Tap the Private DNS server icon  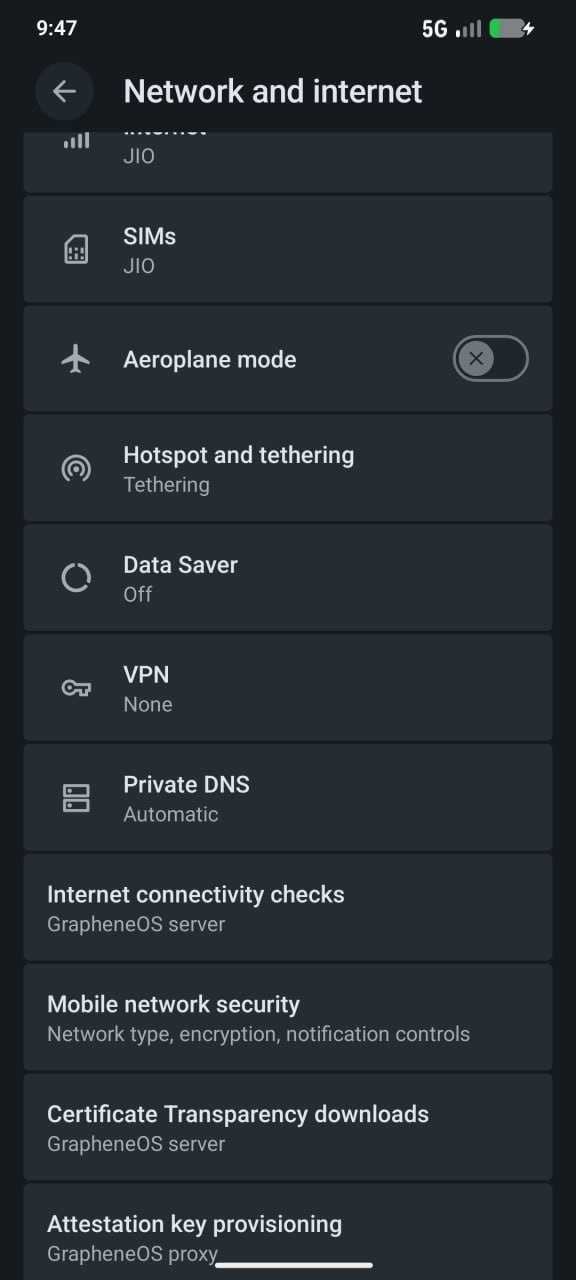tap(76, 798)
